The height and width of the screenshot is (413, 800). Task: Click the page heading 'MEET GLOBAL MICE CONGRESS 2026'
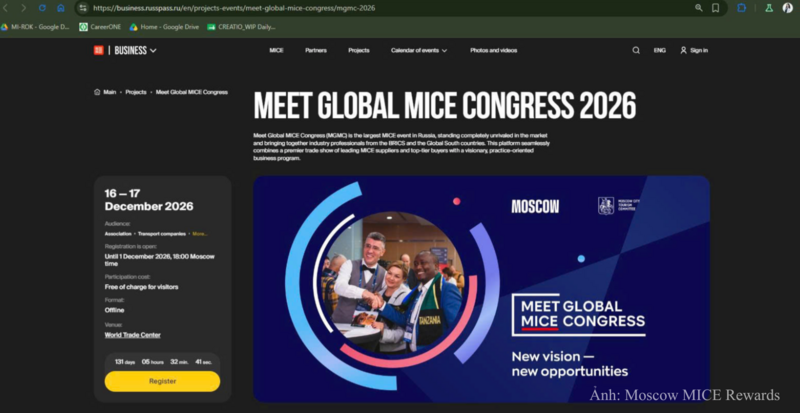coord(445,106)
